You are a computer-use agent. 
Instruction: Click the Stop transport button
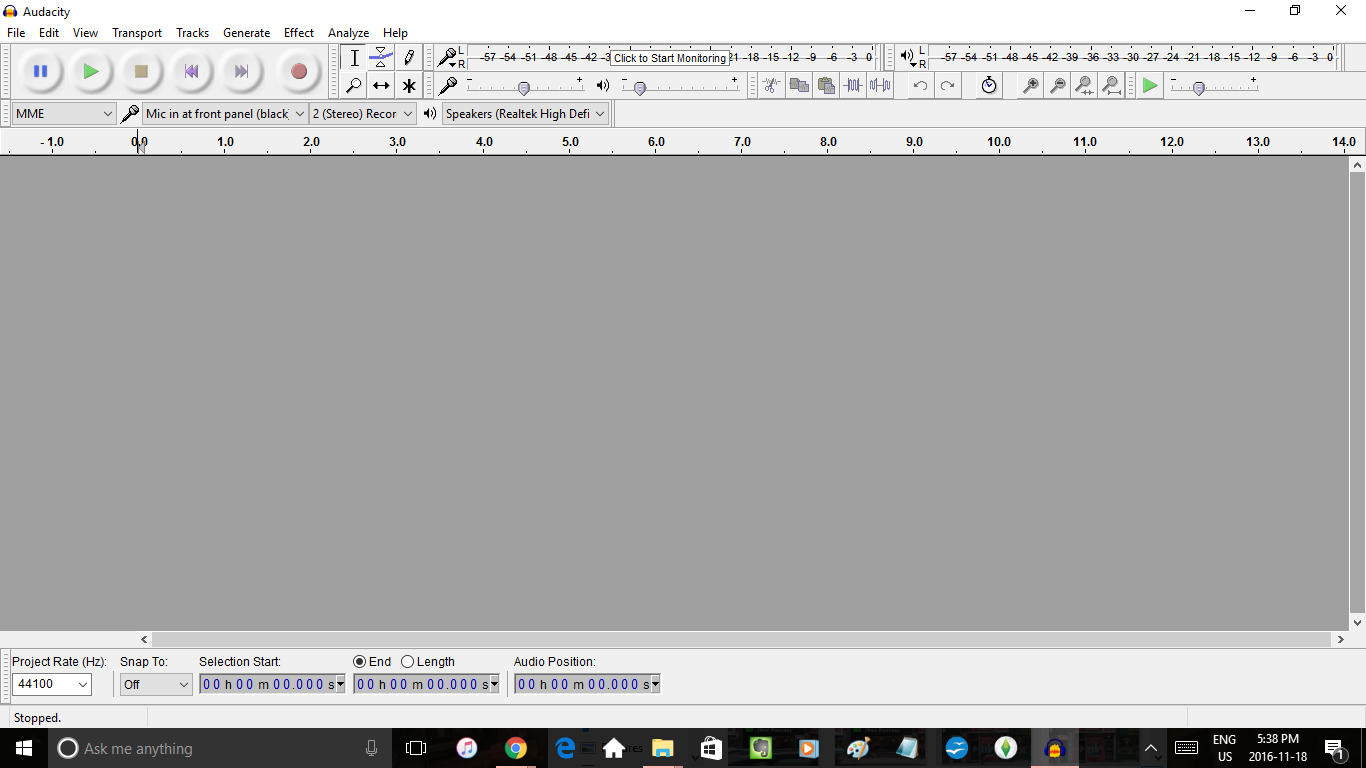[x=141, y=71]
